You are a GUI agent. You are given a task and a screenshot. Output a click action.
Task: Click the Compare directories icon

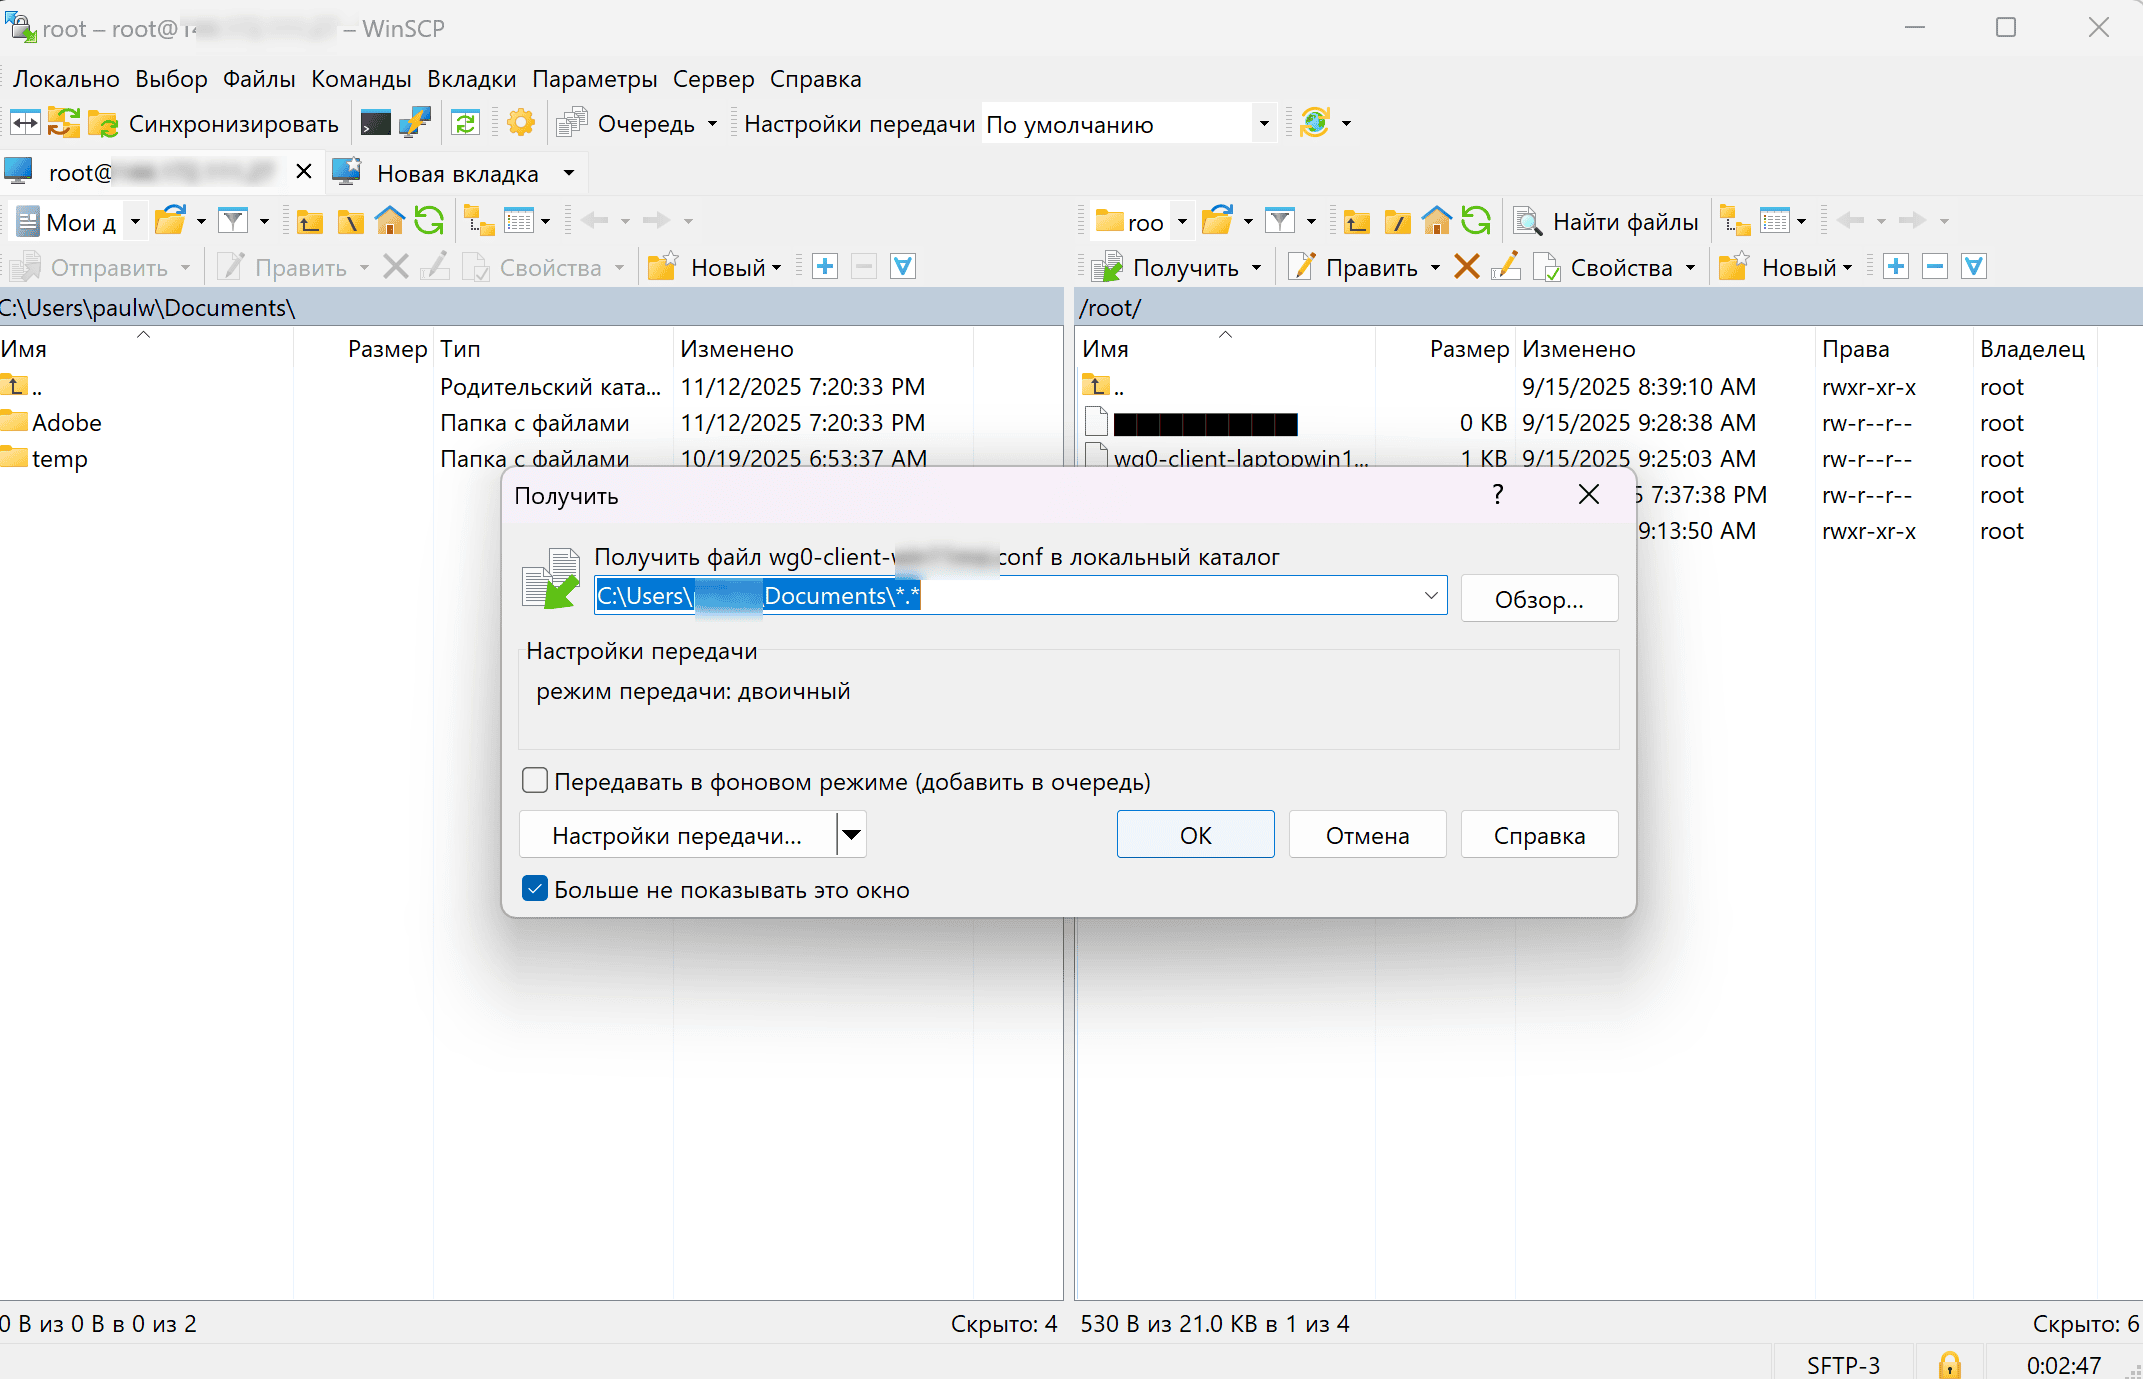point(25,123)
